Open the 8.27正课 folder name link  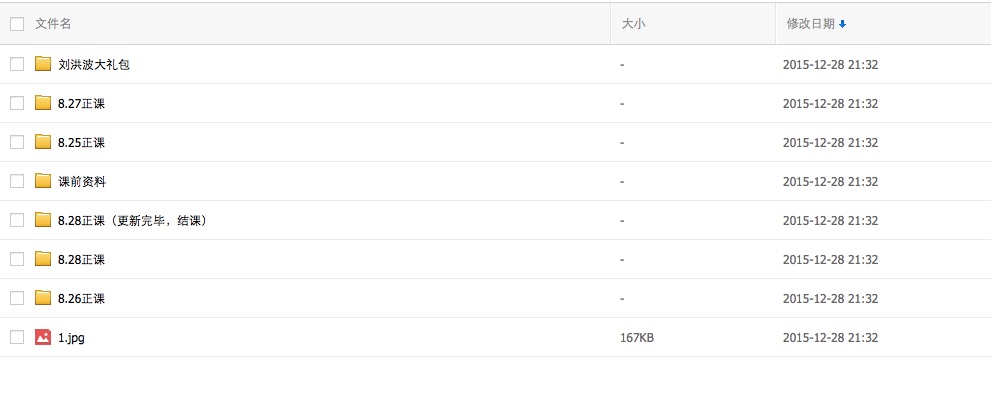click(81, 103)
